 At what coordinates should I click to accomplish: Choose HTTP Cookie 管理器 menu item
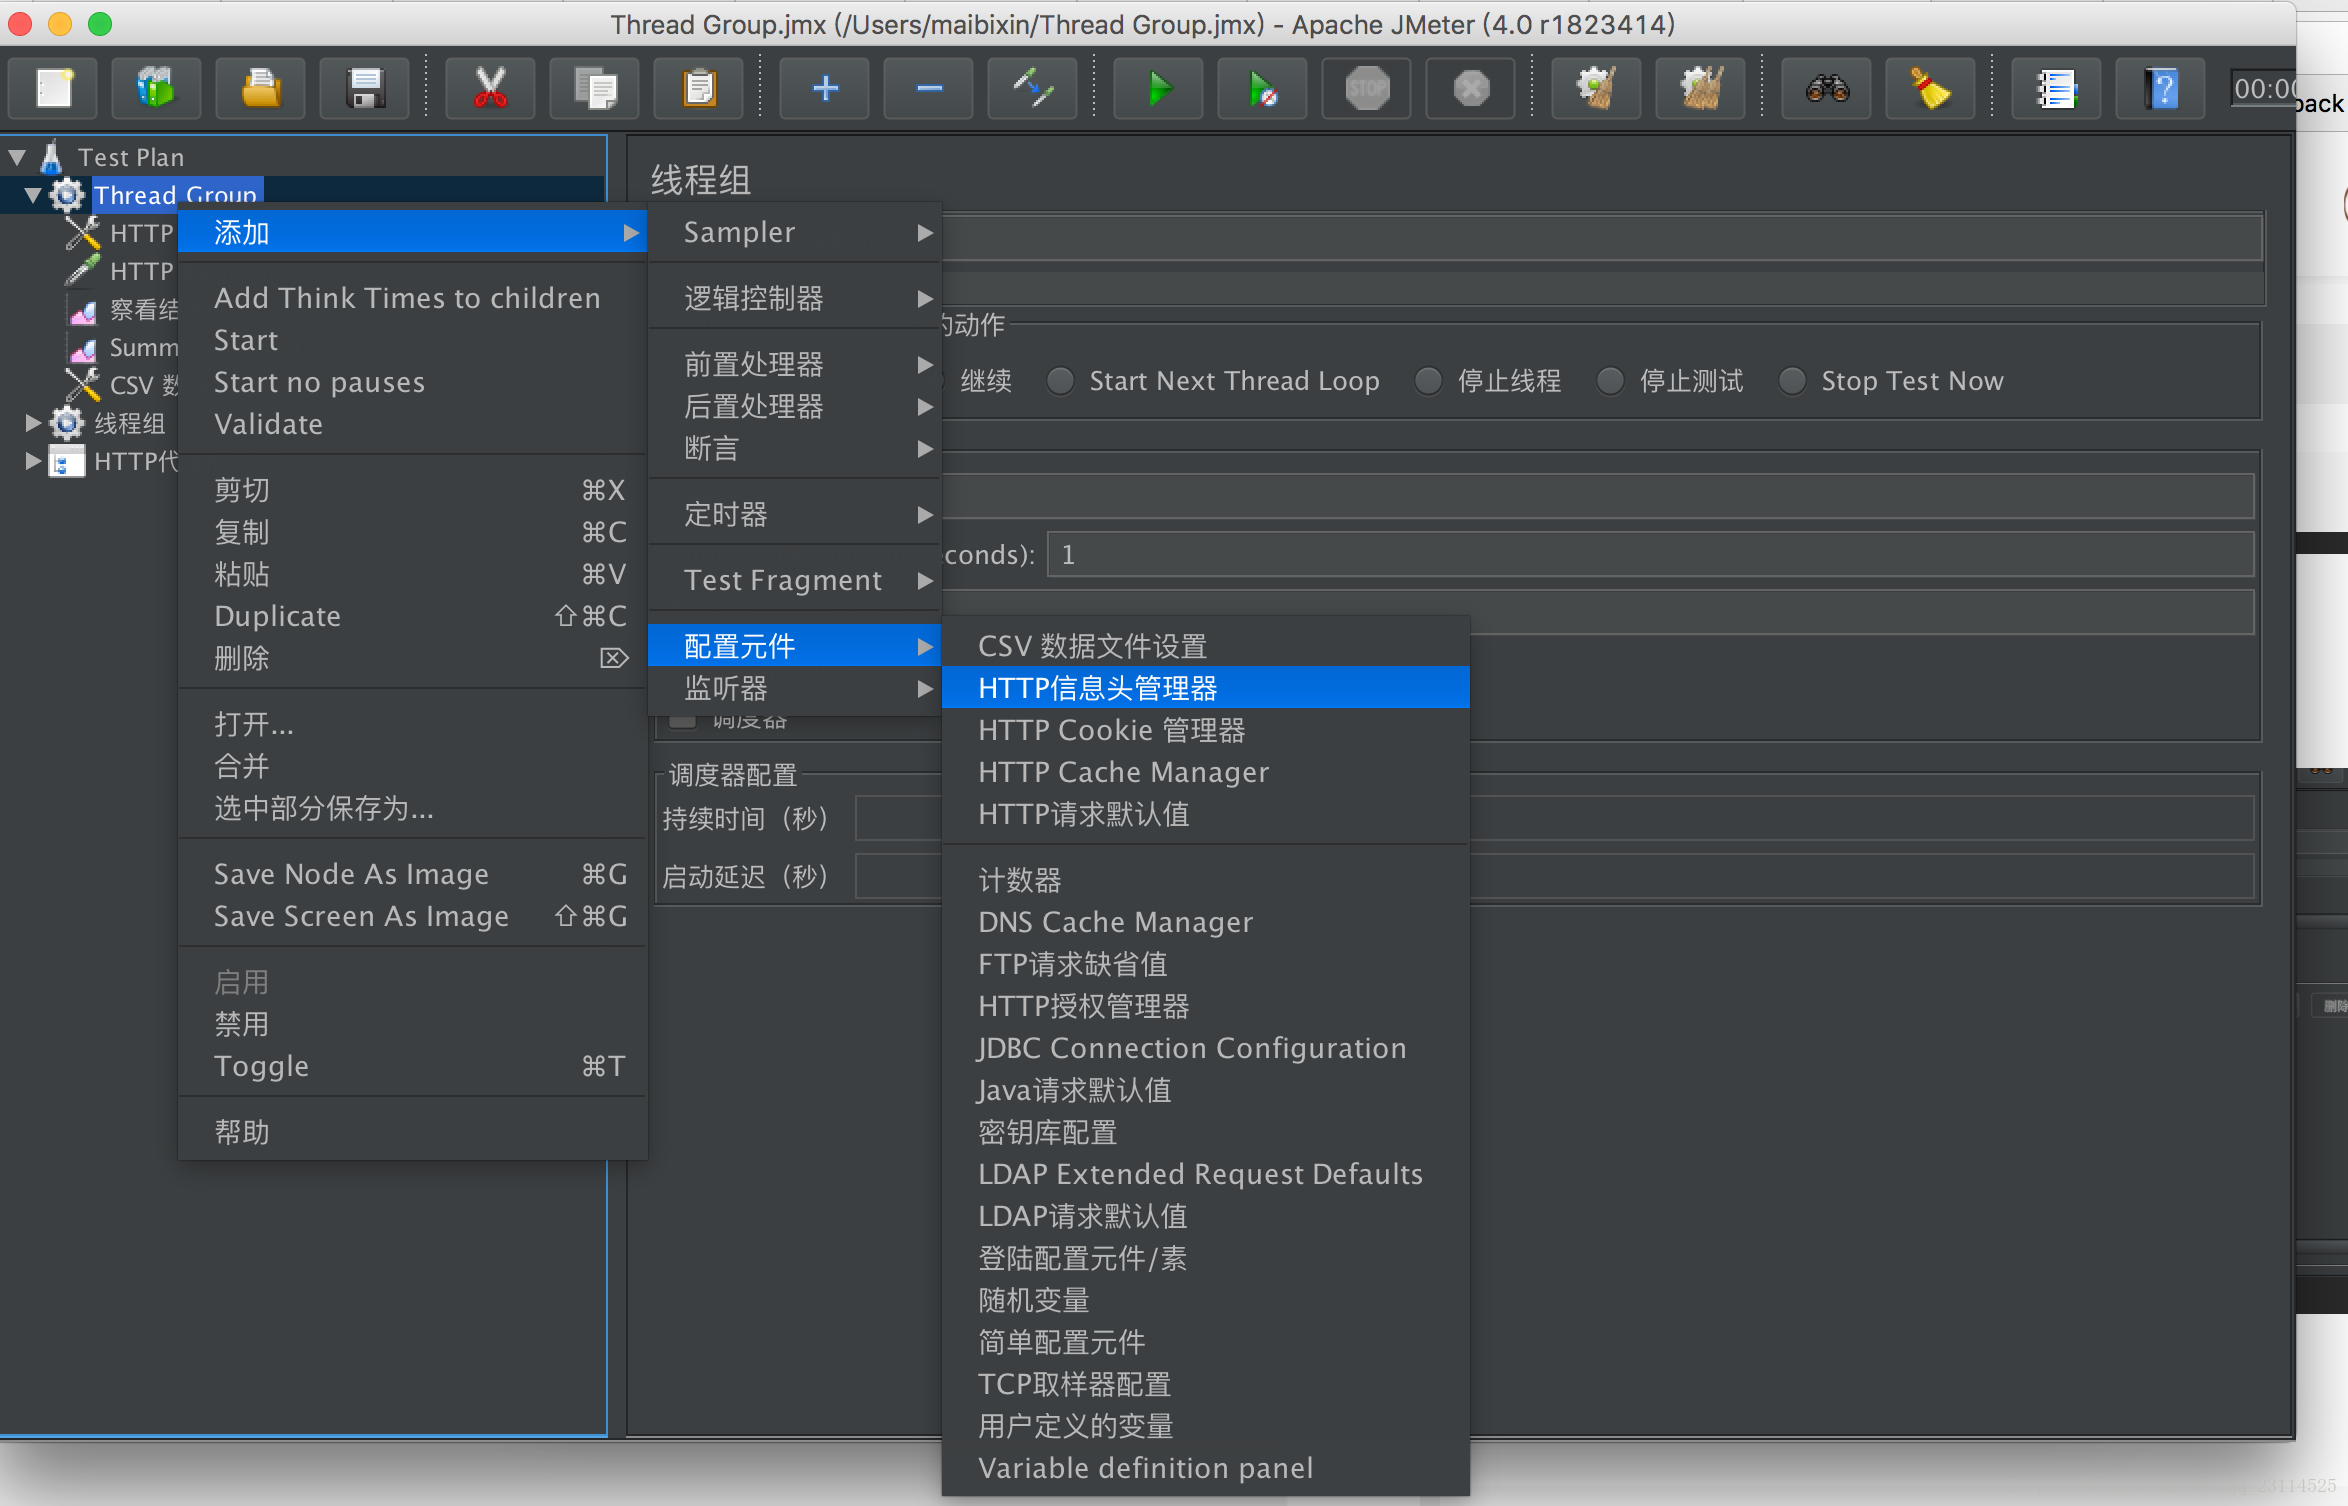click(x=1206, y=730)
